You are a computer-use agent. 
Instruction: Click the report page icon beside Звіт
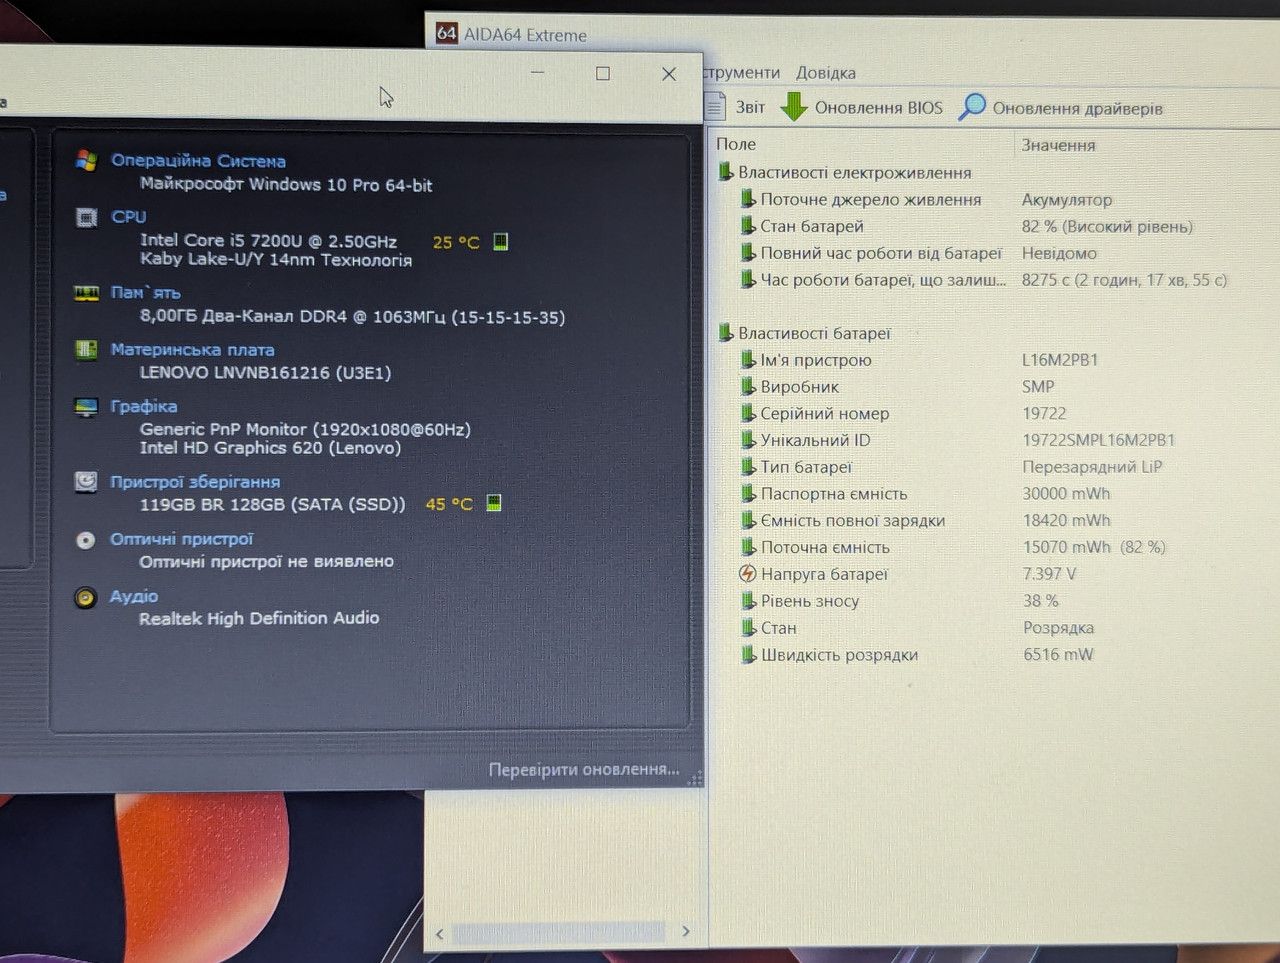[x=714, y=105]
